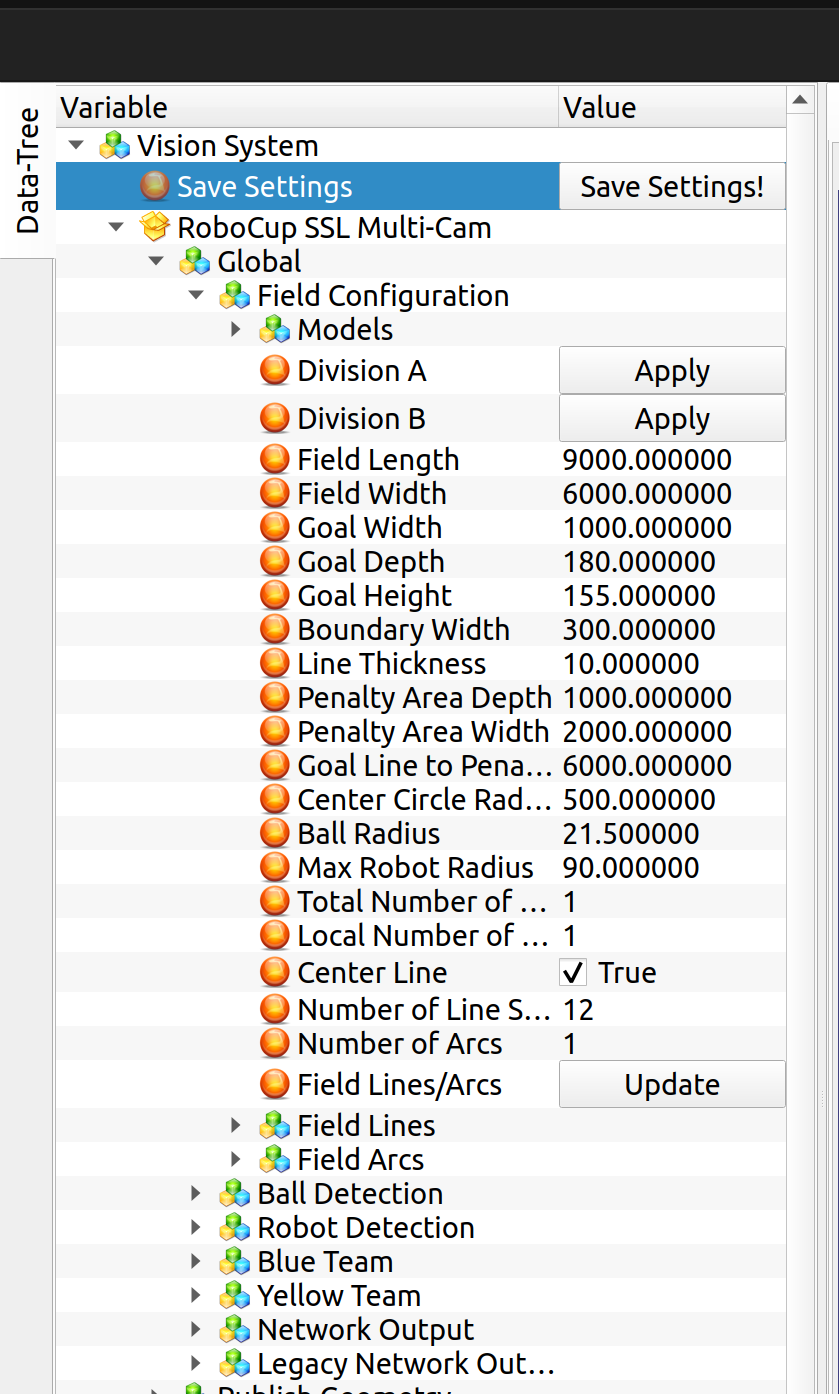Screen dimensions: 839x1394
Task: Expand the Field Lines node
Action: point(236,1125)
